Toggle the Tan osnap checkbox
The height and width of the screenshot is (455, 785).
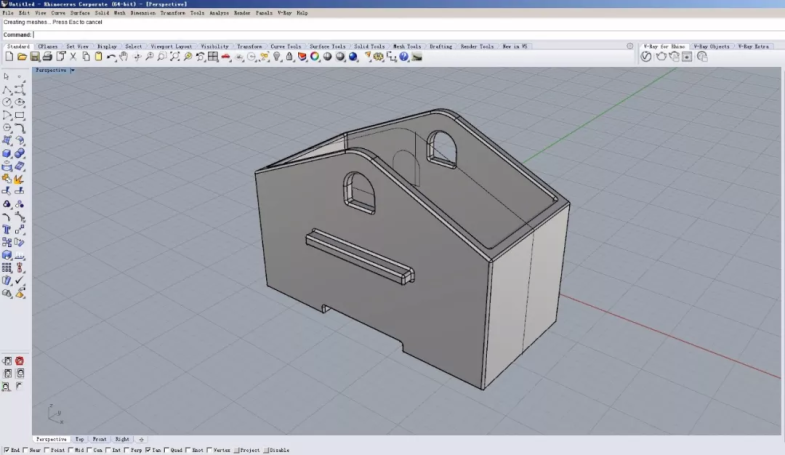(x=148, y=451)
